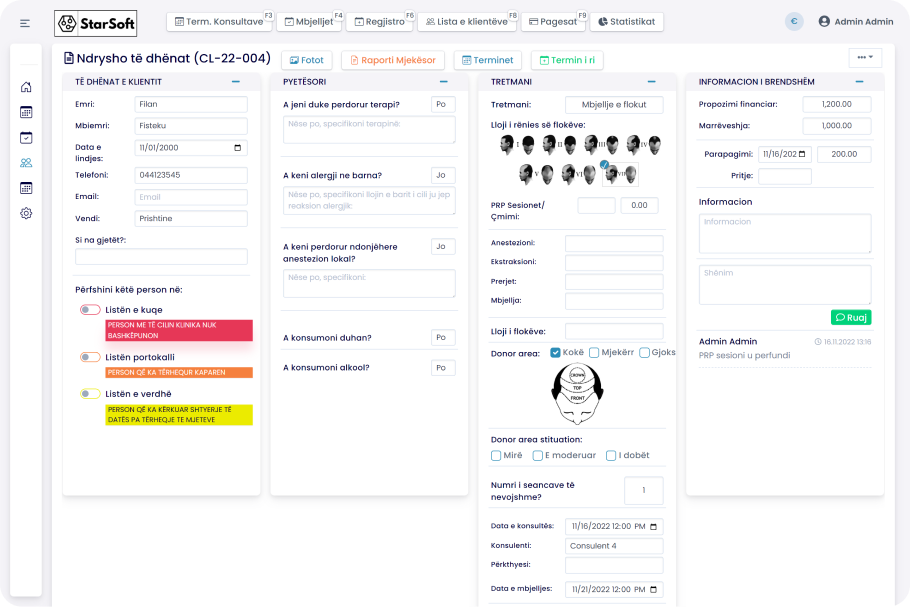Open the konsumoni alkool Po dropdown
Screen dimensions: 910x607
point(443,368)
